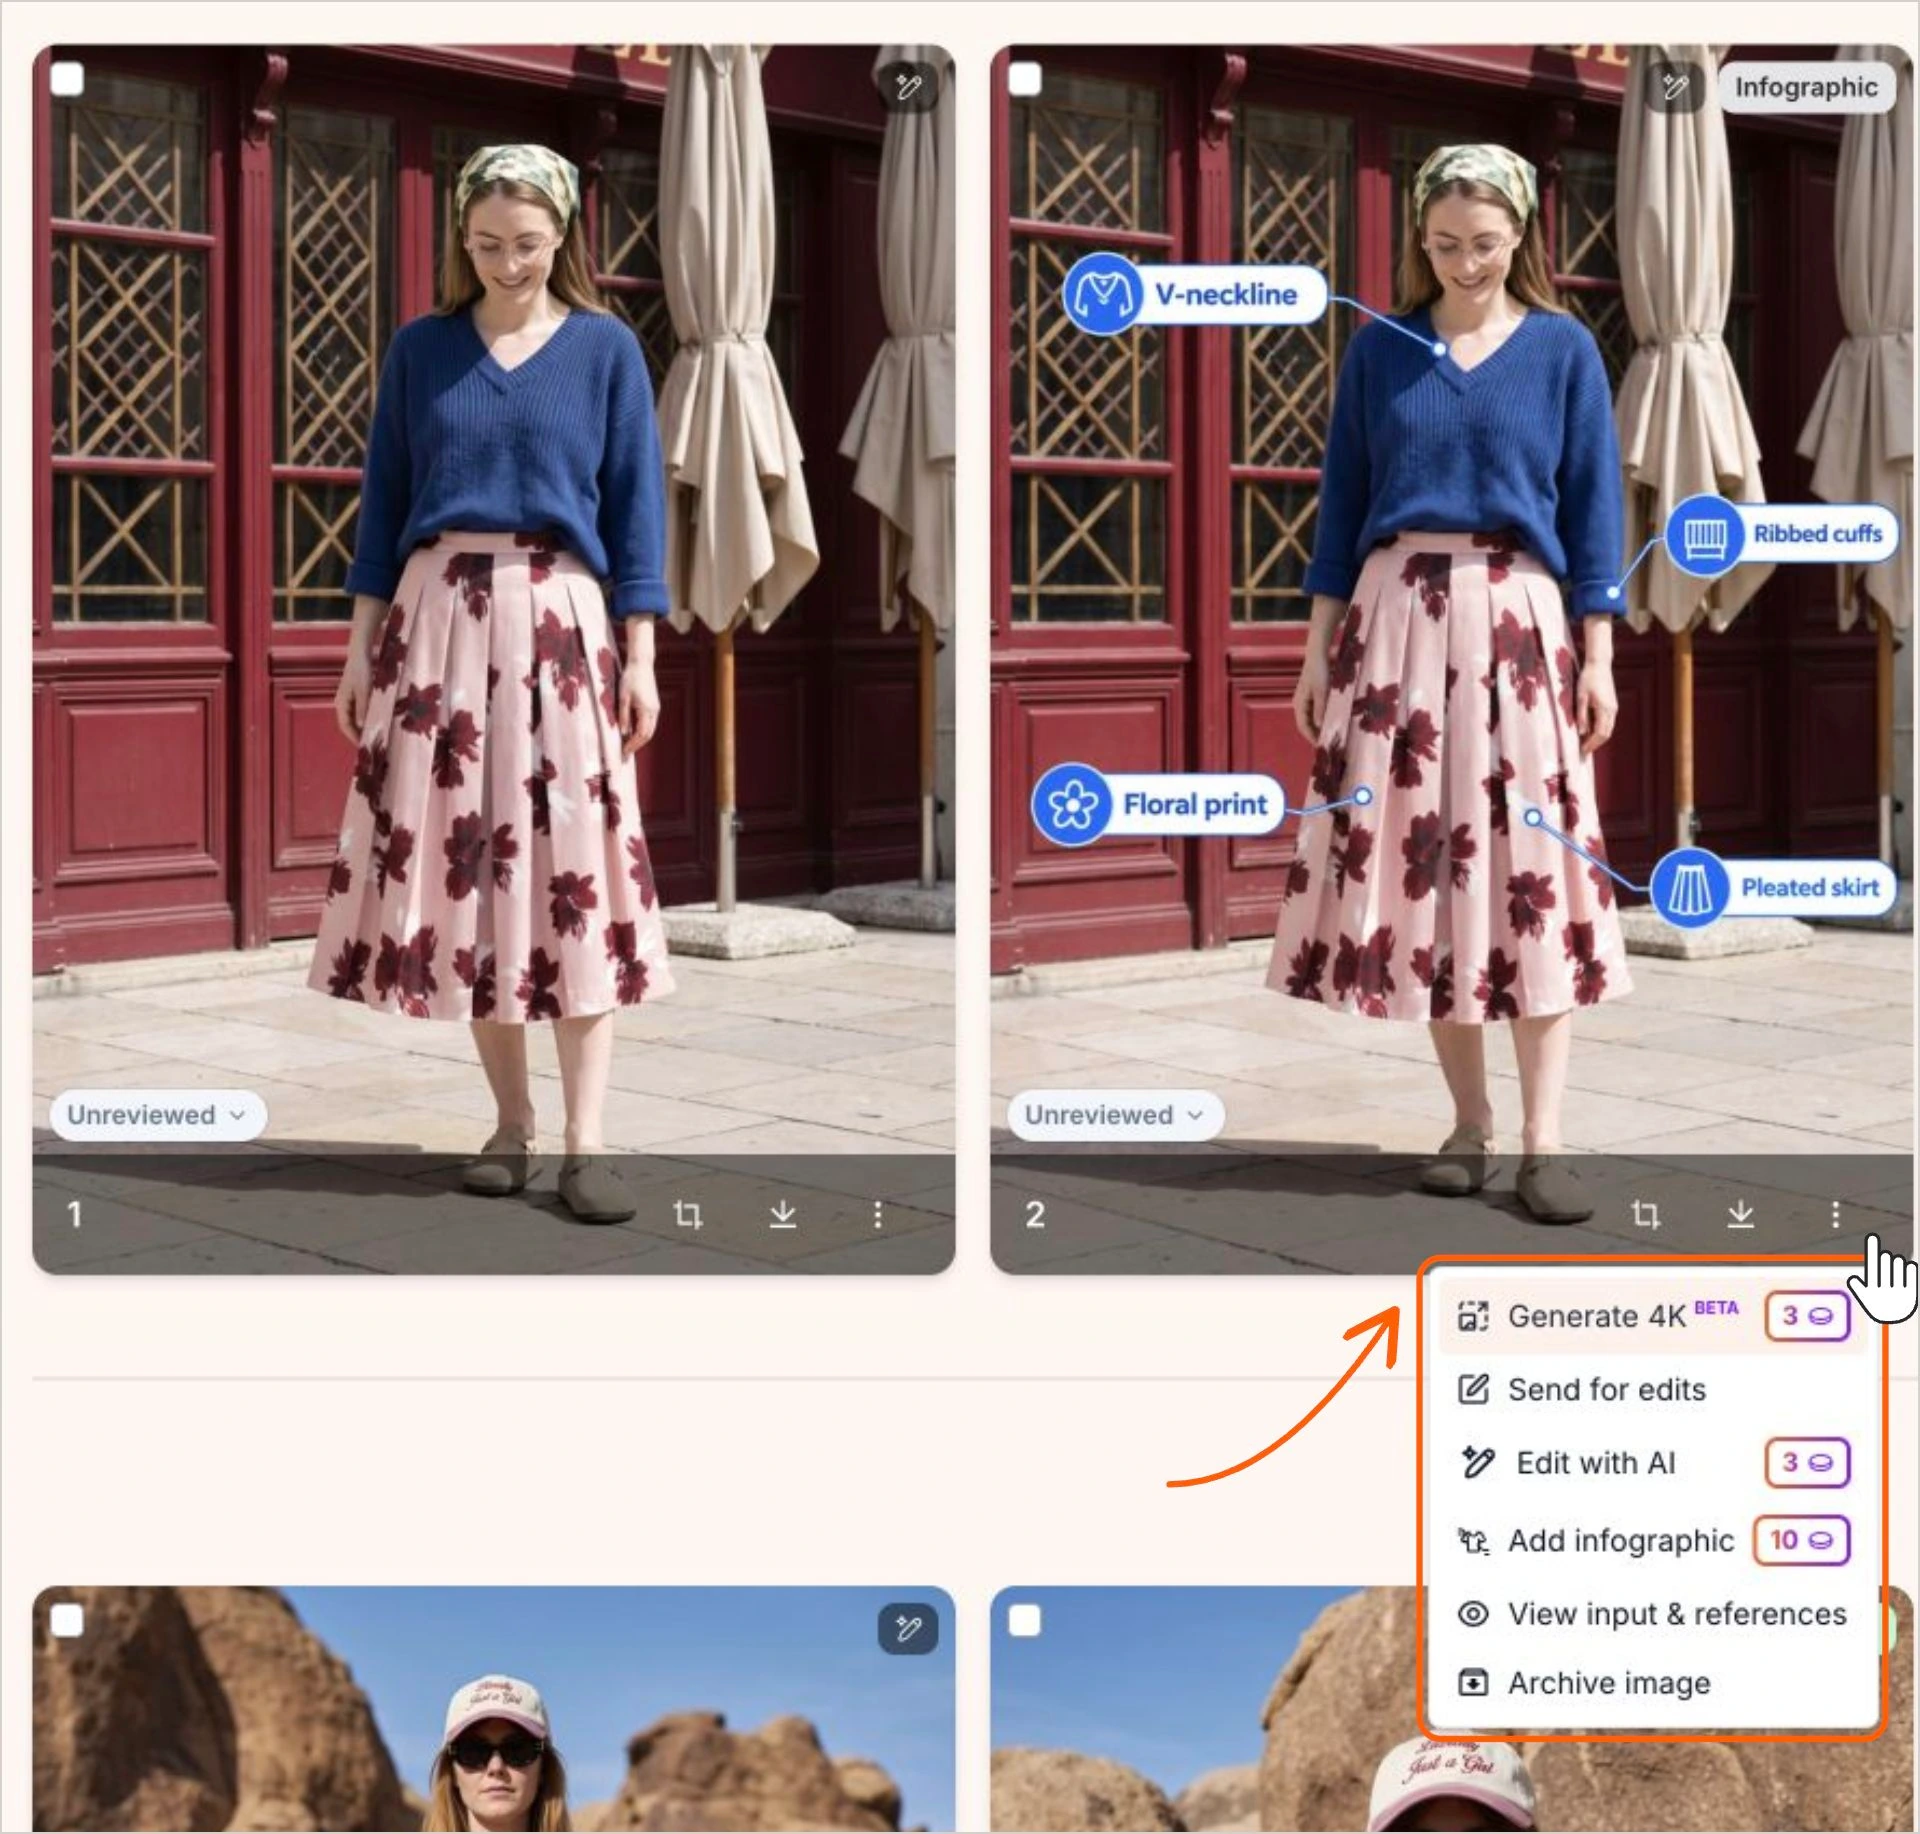Click the 3-credit badge beside Edit with AI
Viewport: 1920px width, 1834px height.
[1807, 1463]
